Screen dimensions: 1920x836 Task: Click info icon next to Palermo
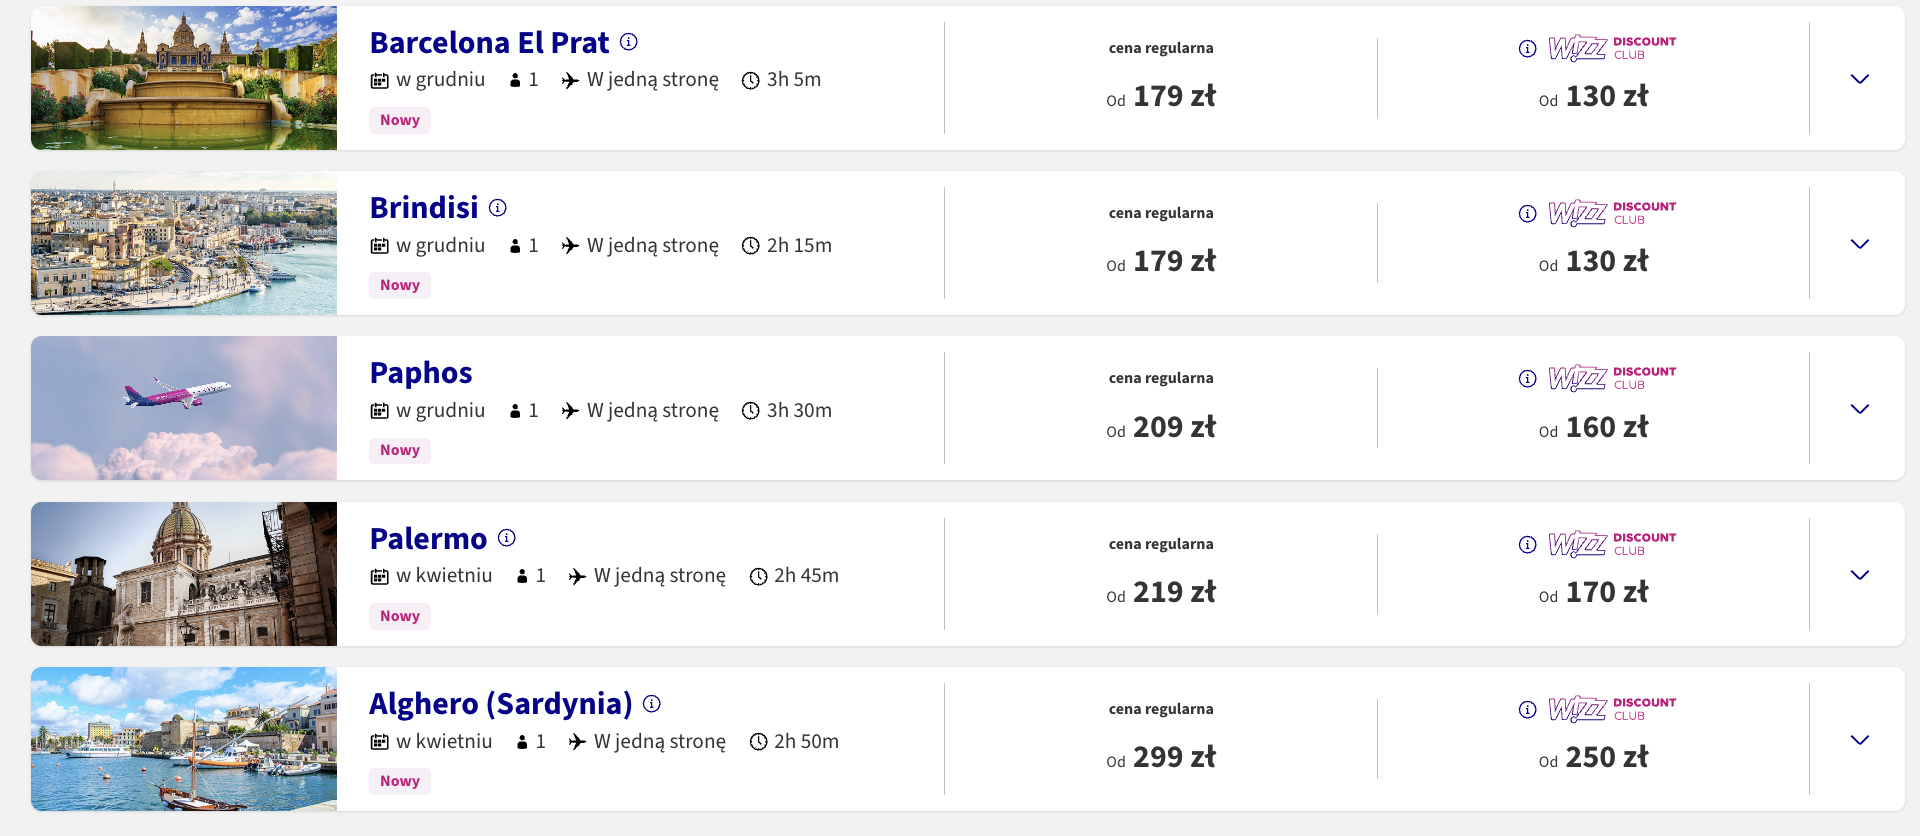click(507, 538)
